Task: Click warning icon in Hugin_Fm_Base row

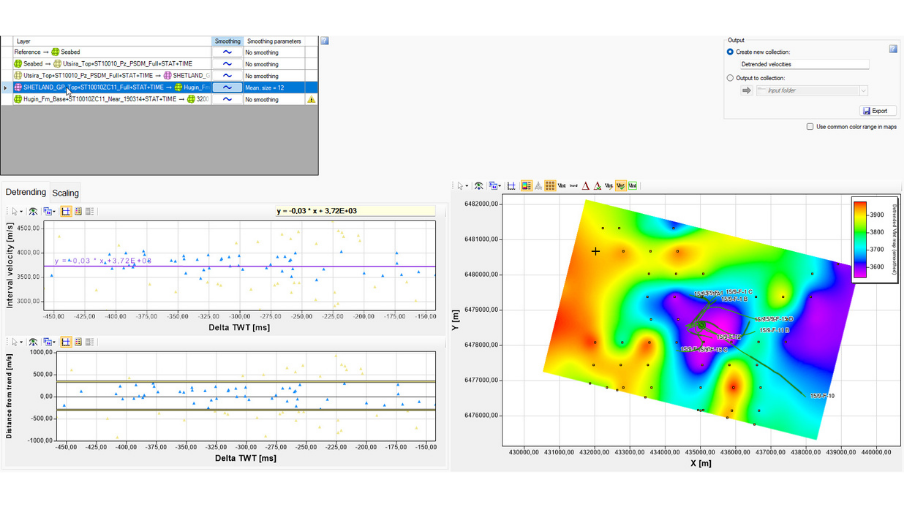Action: (311, 99)
